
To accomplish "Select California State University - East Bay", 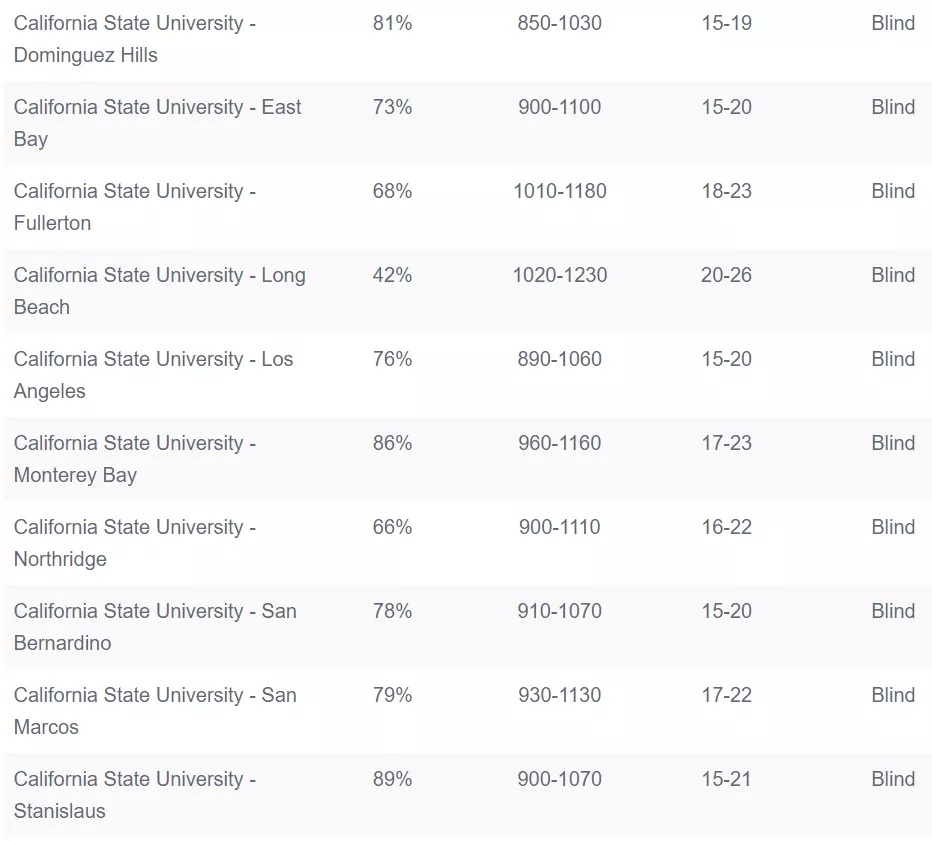I will (x=157, y=123).
